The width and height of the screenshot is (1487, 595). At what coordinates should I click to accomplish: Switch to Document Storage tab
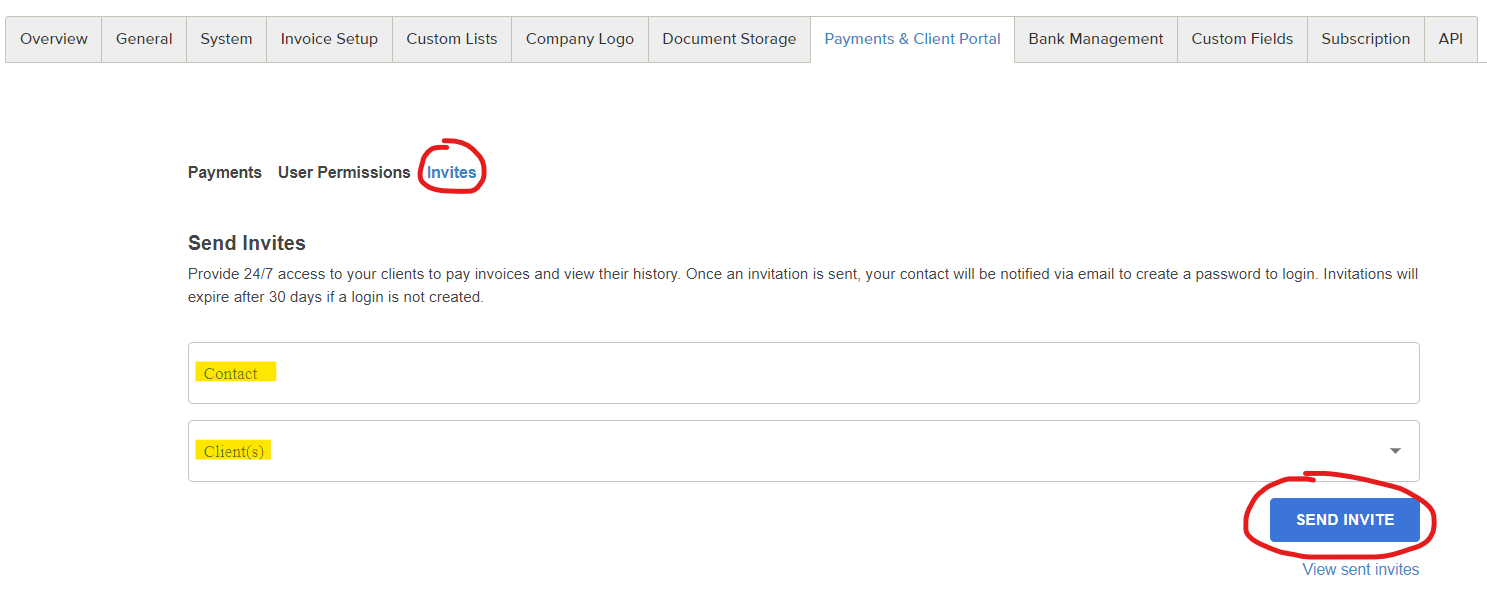tap(729, 39)
